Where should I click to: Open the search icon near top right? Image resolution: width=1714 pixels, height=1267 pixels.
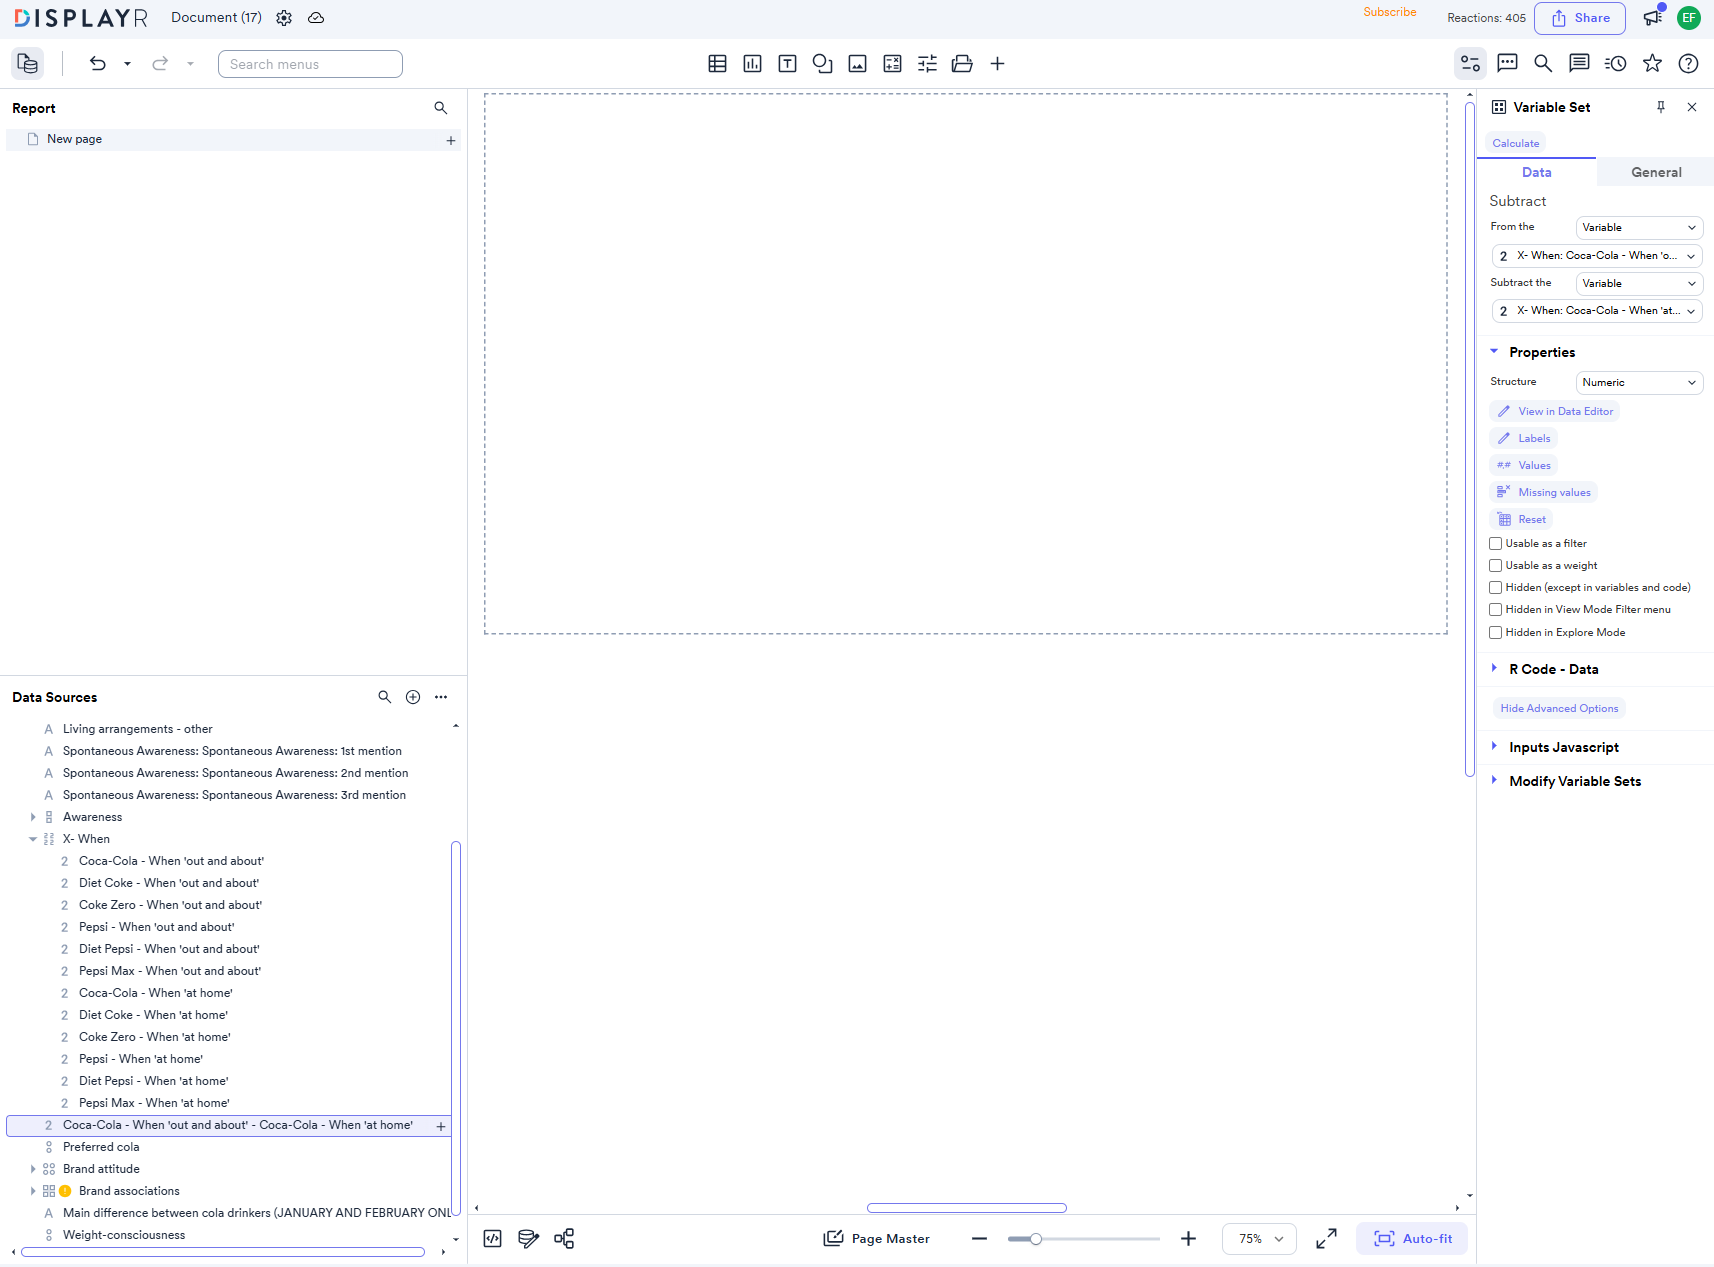(x=1543, y=63)
